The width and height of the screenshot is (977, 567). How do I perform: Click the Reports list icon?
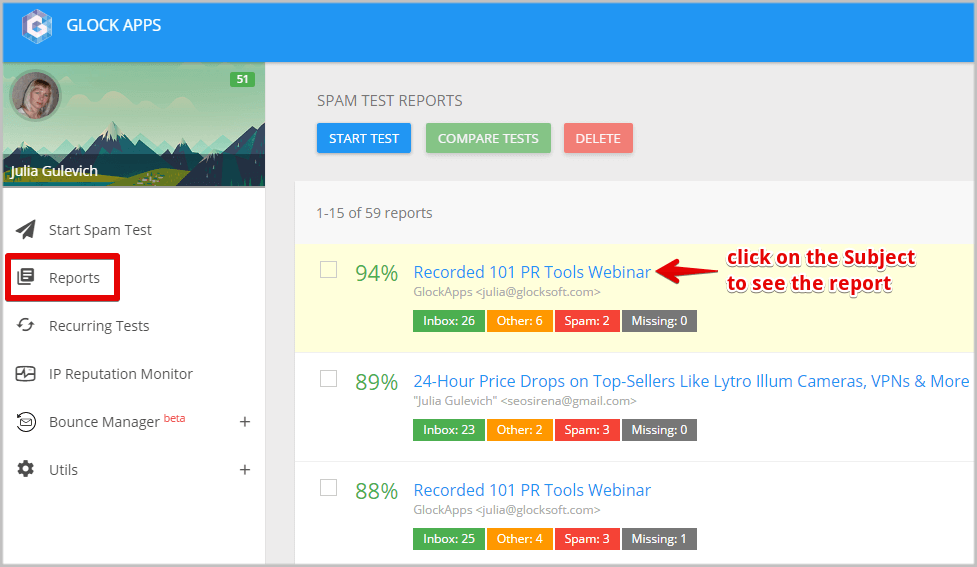[x=26, y=277]
